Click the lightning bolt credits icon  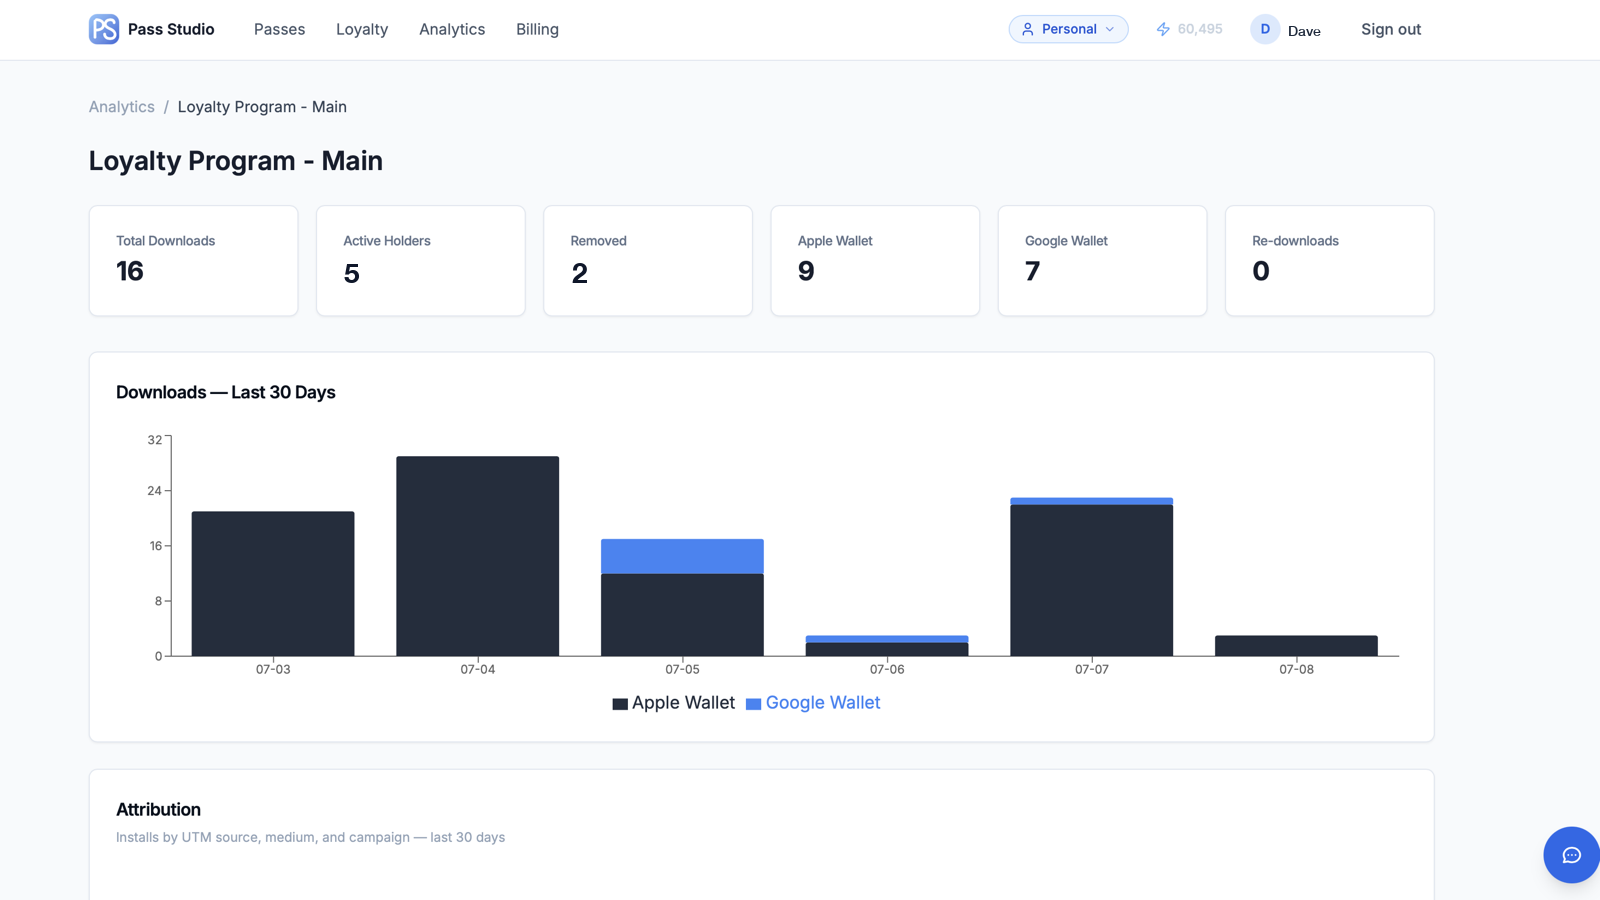click(1163, 29)
